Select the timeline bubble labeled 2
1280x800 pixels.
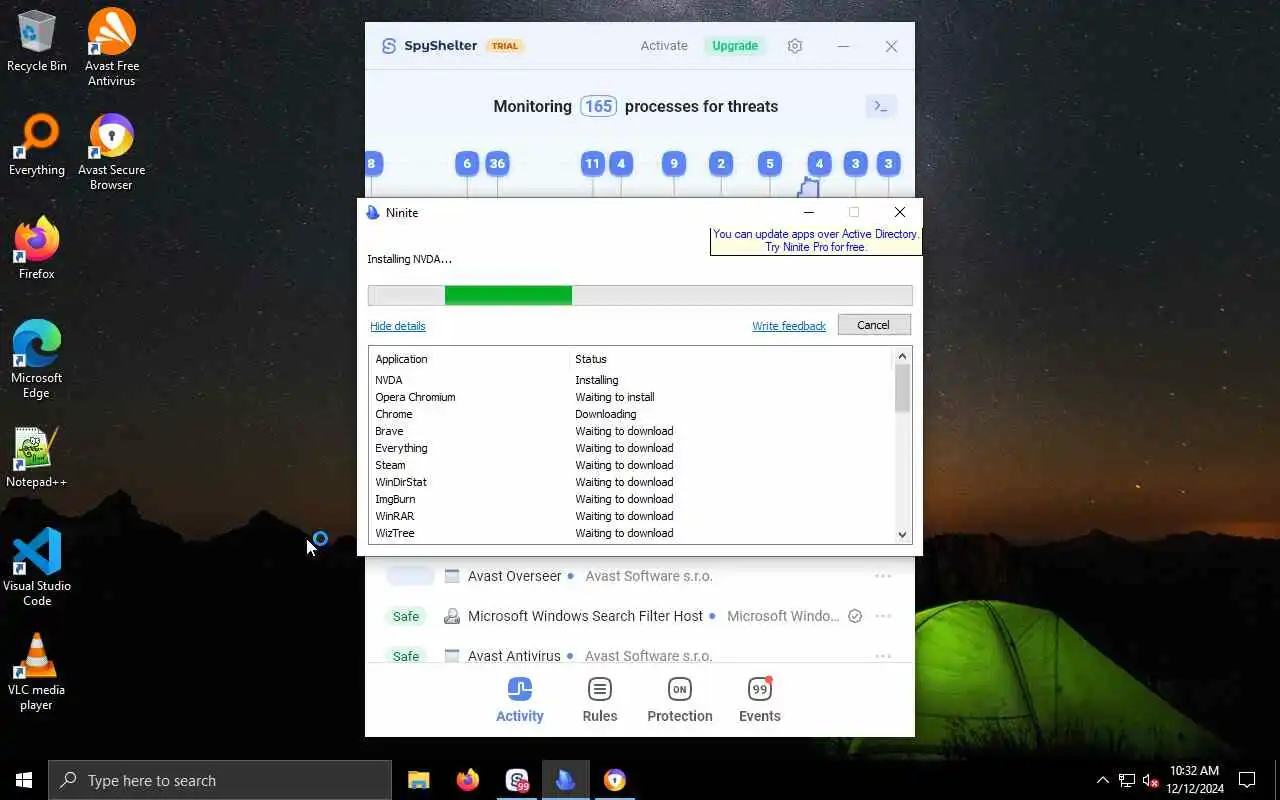[x=721, y=163]
